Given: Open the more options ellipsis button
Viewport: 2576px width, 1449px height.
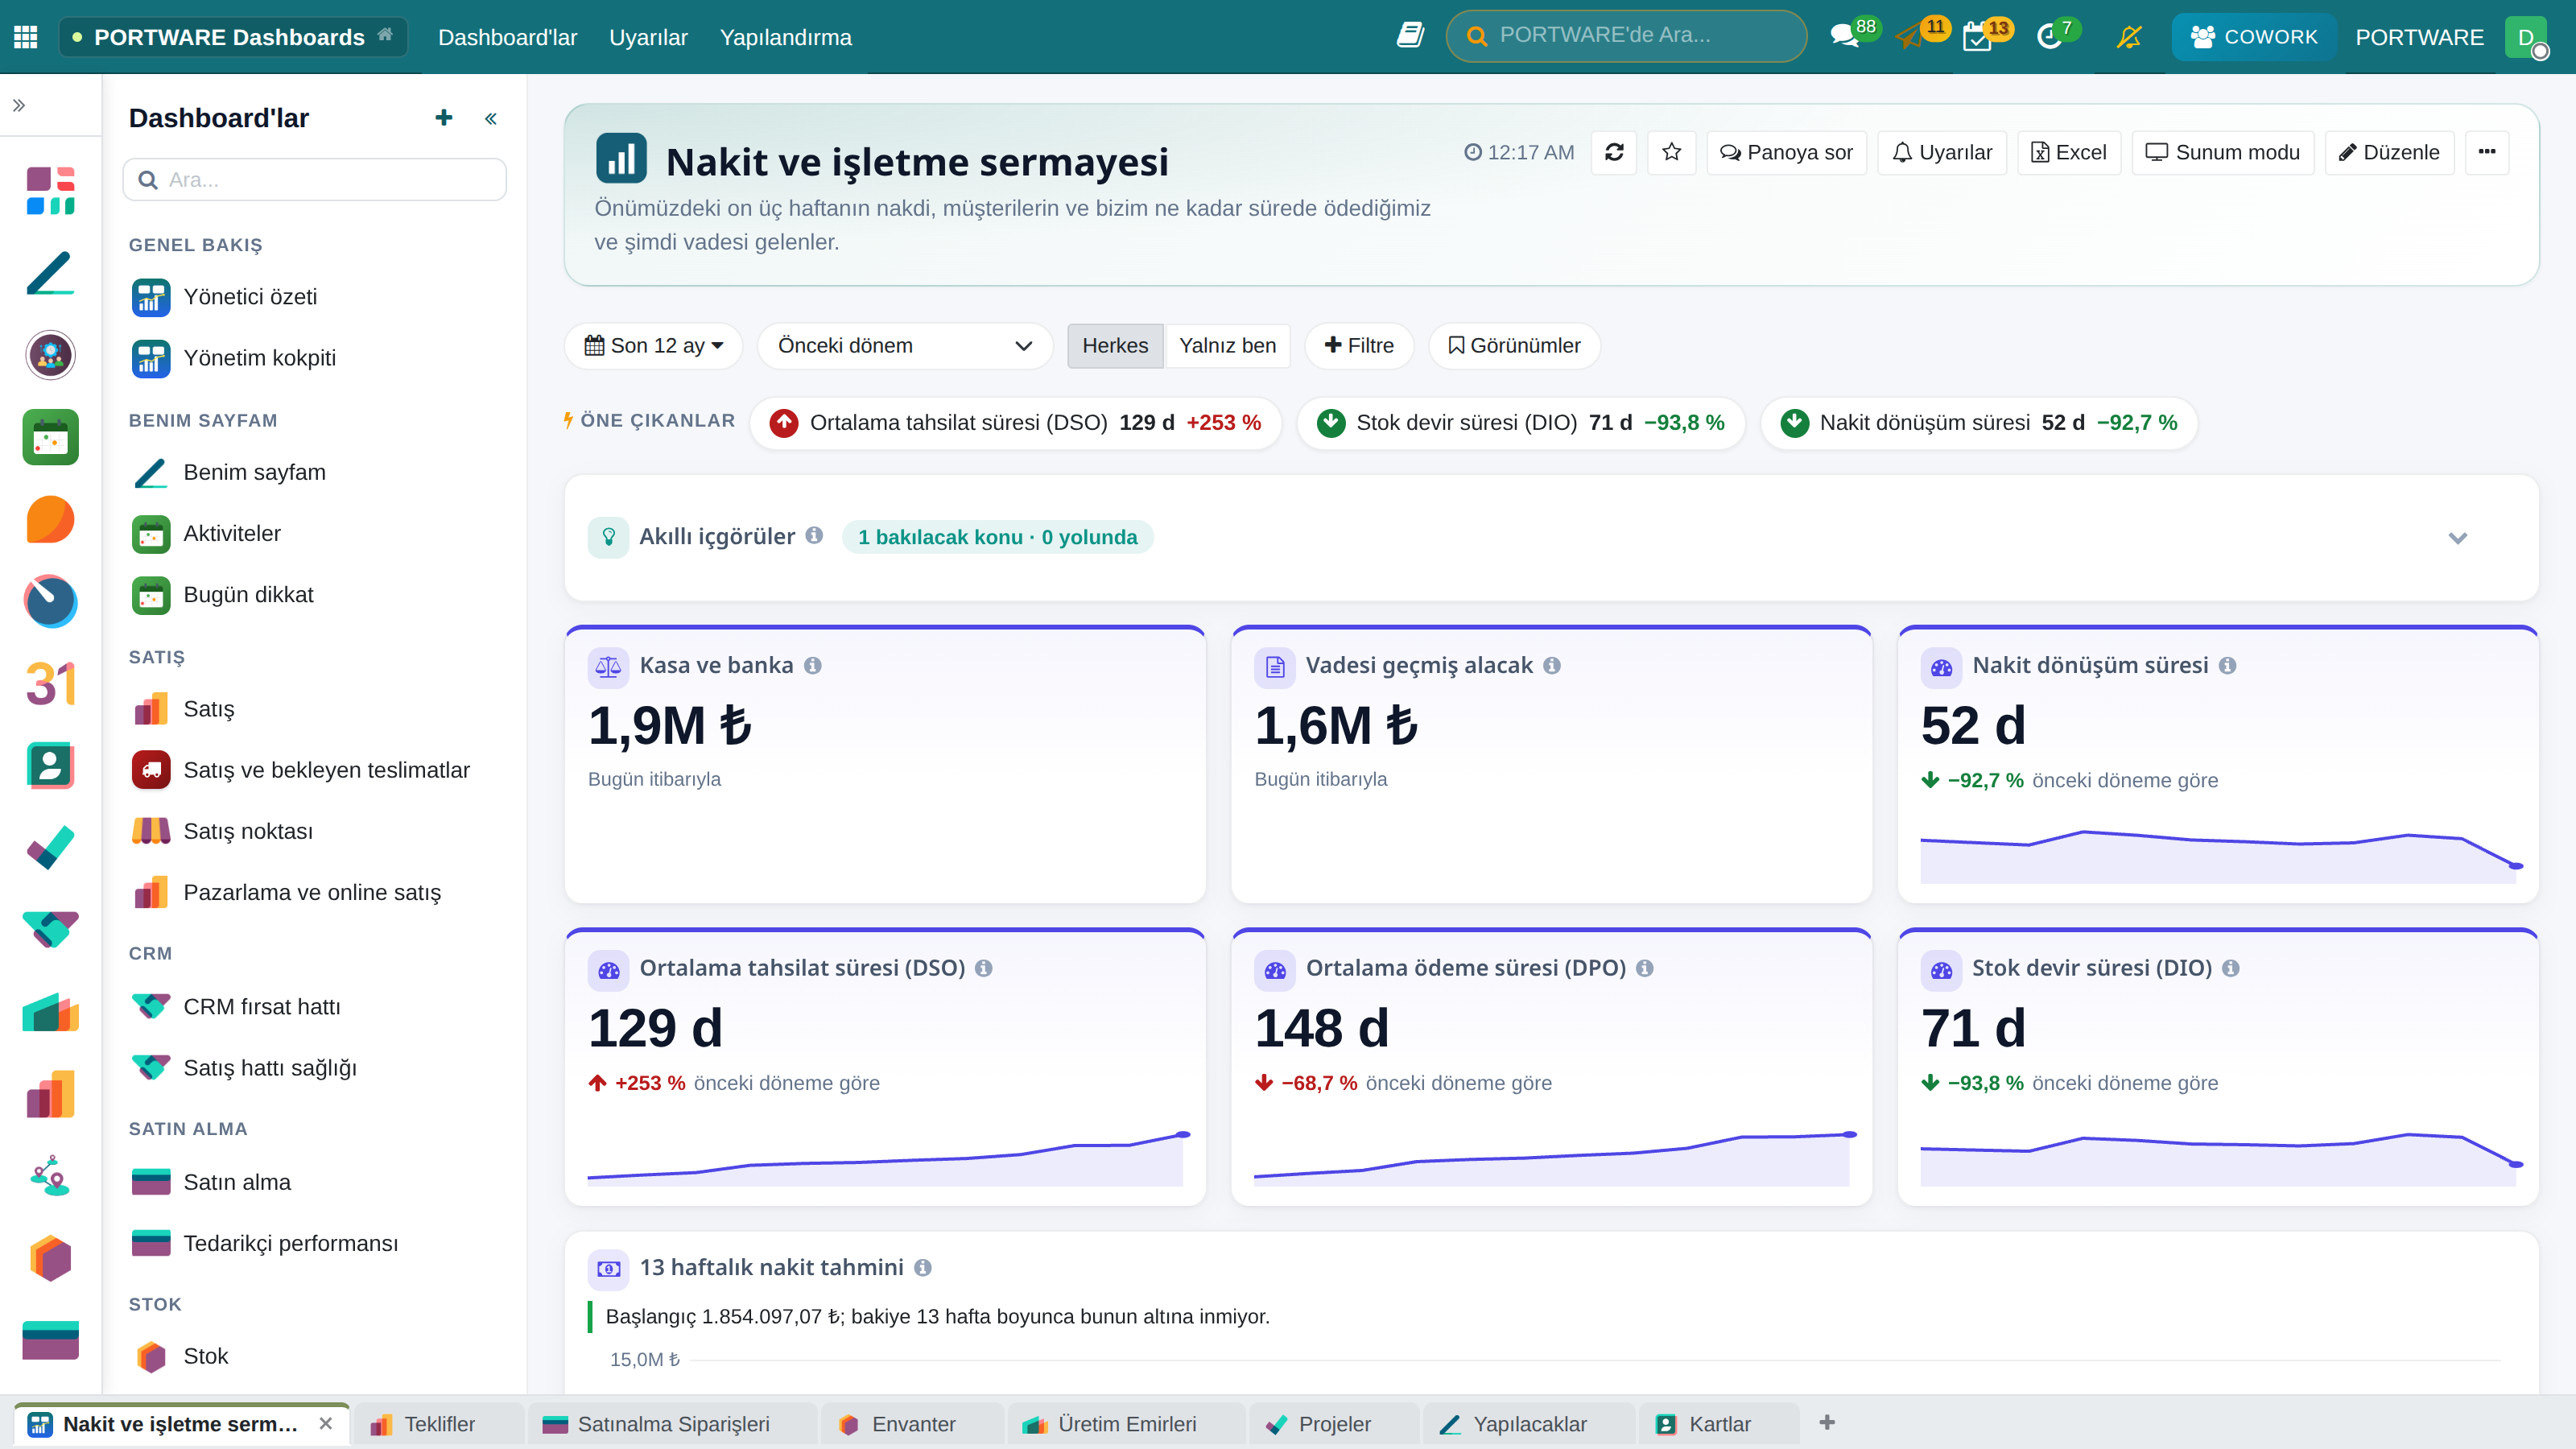Looking at the screenshot, I should tap(2487, 152).
